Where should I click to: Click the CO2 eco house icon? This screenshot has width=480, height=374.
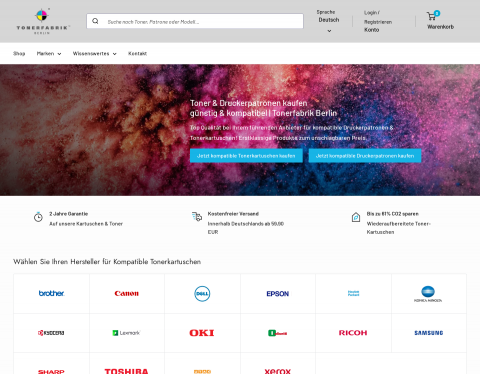pyautogui.click(x=356, y=217)
